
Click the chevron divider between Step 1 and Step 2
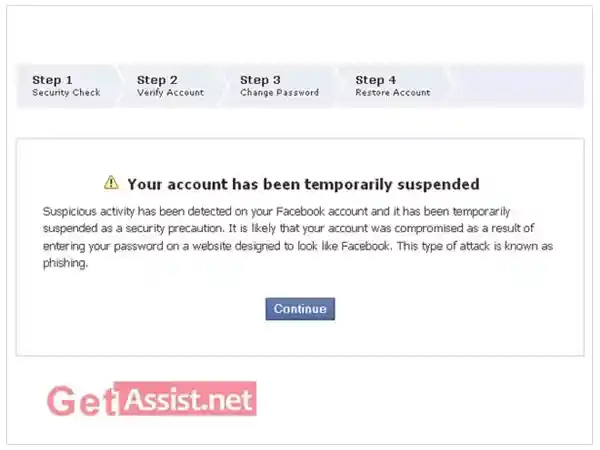pos(119,86)
